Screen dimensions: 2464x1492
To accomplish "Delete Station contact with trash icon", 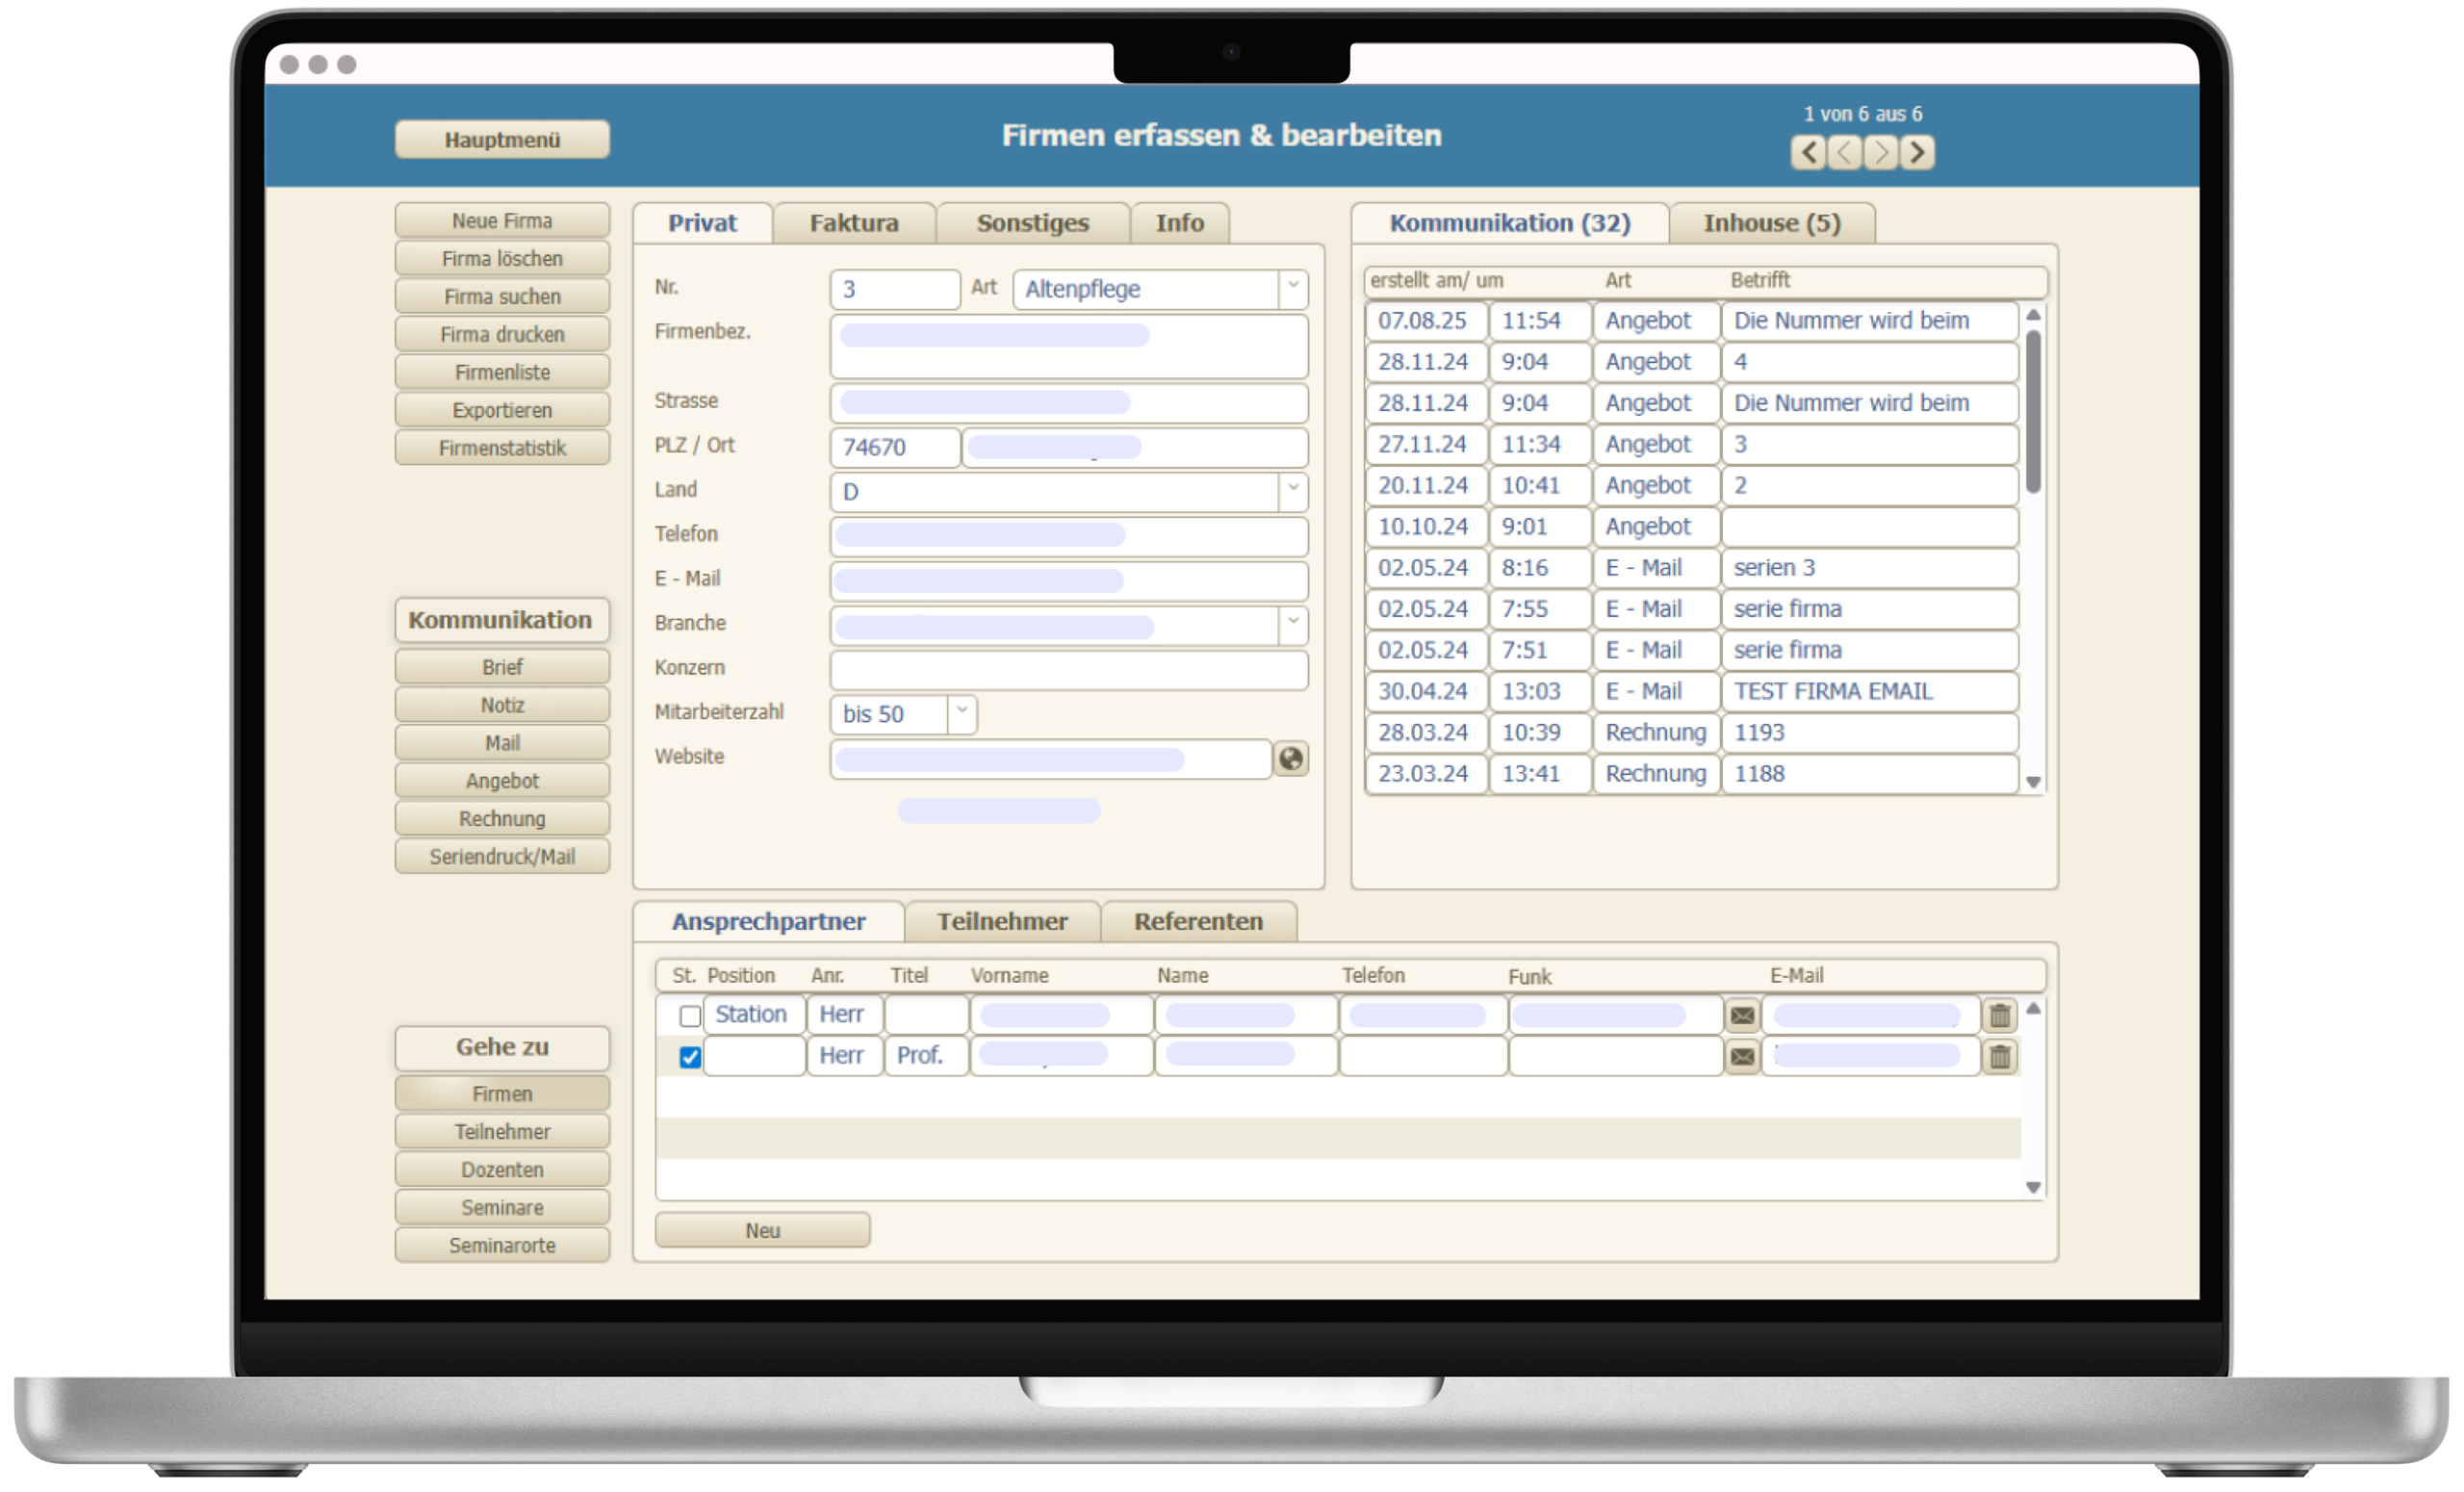I will click(x=1999, y=1016).
